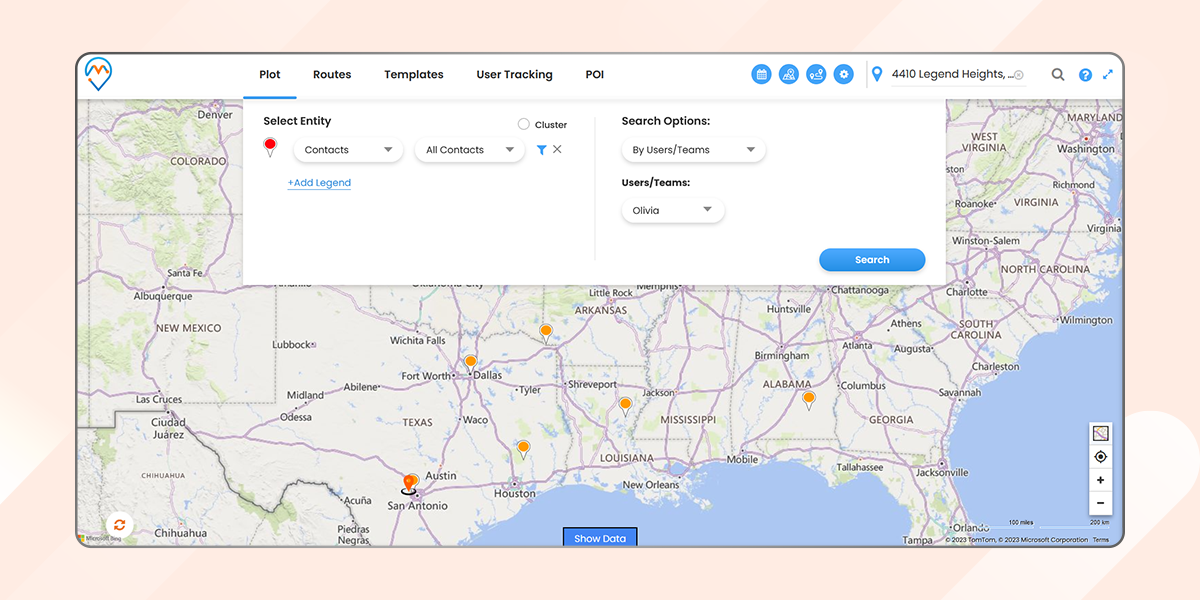Open the settings gear icon
Image resolution: width=1200 pixels, height=600 pixels.
coord(844,74)
